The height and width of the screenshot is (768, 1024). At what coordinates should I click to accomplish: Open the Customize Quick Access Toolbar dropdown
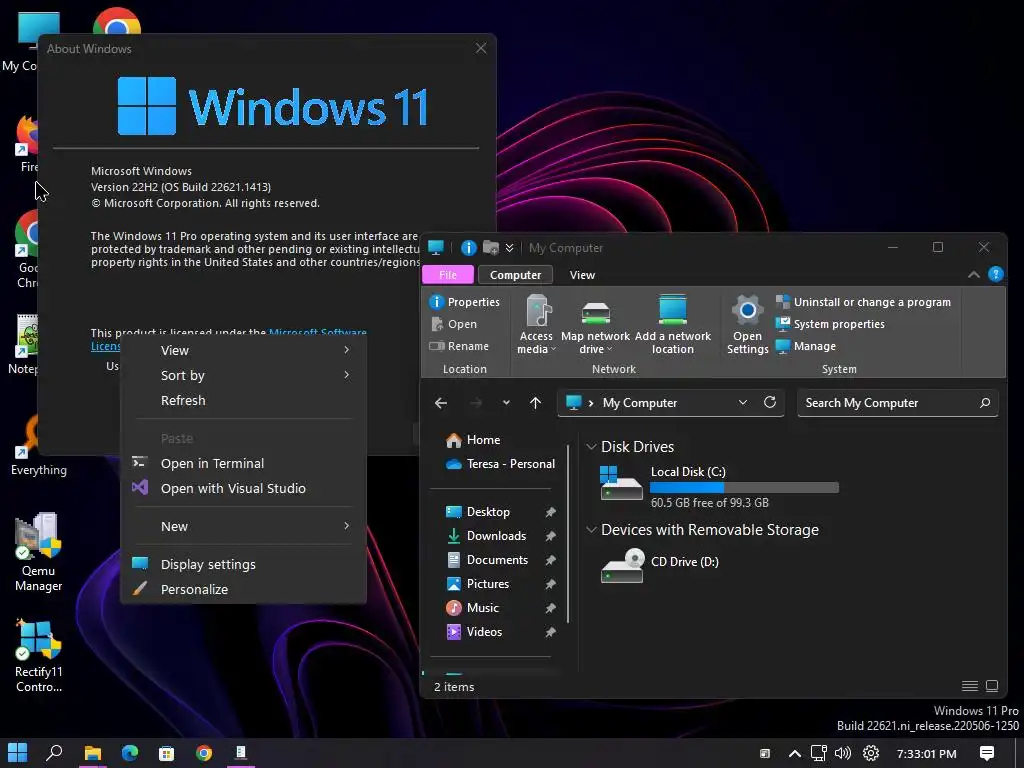(x=509, y=248)
